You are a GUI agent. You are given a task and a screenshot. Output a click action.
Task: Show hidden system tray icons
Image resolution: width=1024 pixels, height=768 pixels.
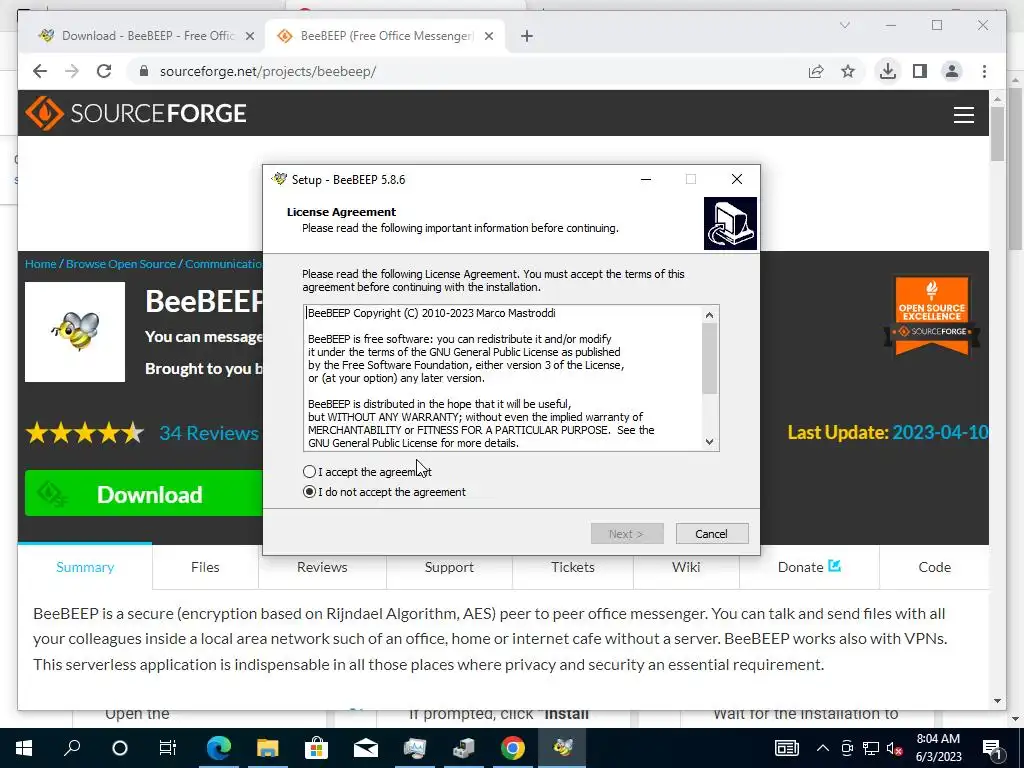tap(823, 748)
